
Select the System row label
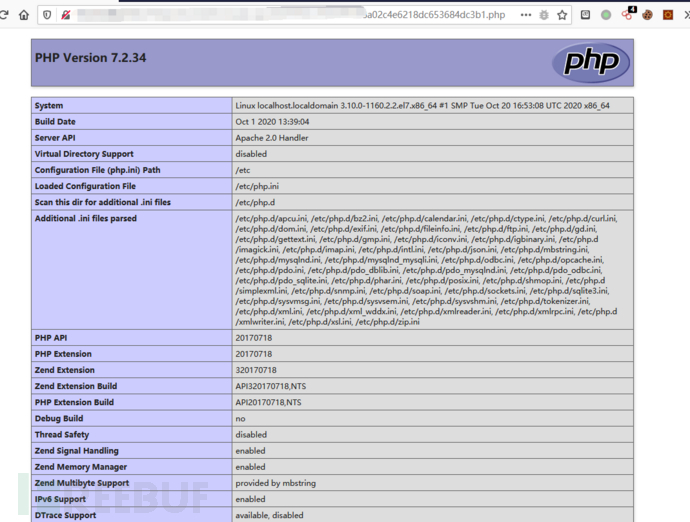49,106
